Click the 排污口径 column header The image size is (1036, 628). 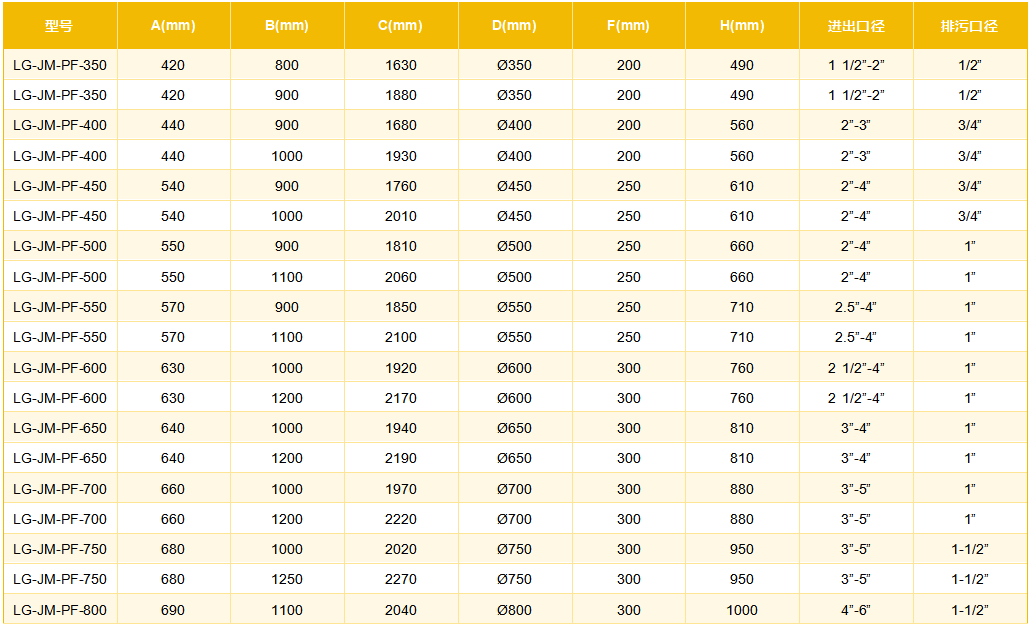(x=969, y=26)
